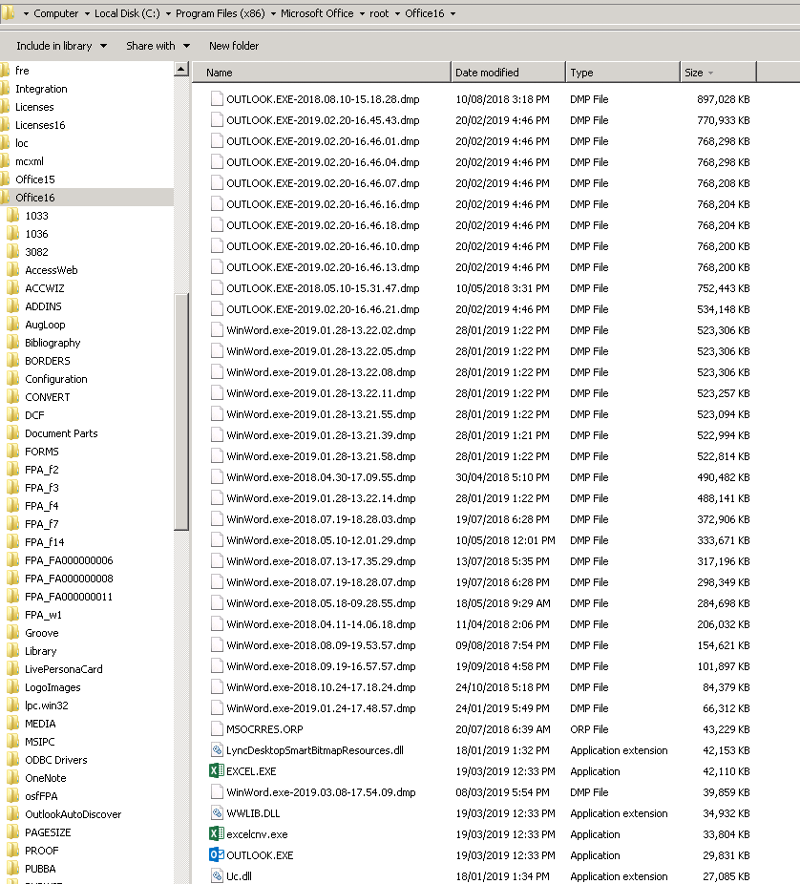Click the New folder button
The width and height of the screenshot is (800, 884).
(x=232, y=45)
